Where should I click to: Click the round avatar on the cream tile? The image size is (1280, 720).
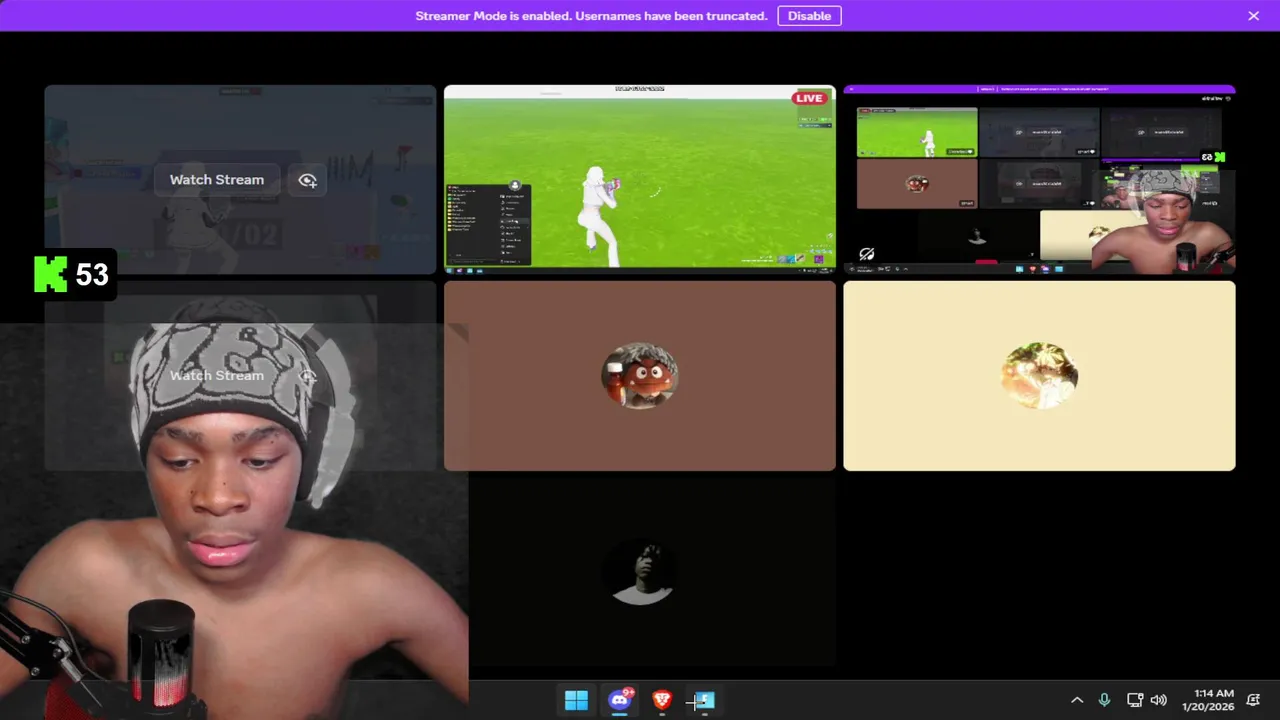1039,376
